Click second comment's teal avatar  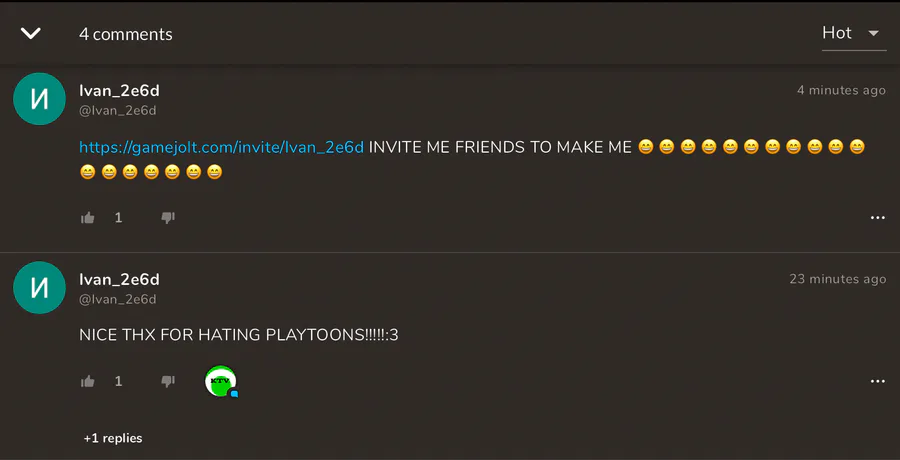pyautogui.click(x=39, y=287)
